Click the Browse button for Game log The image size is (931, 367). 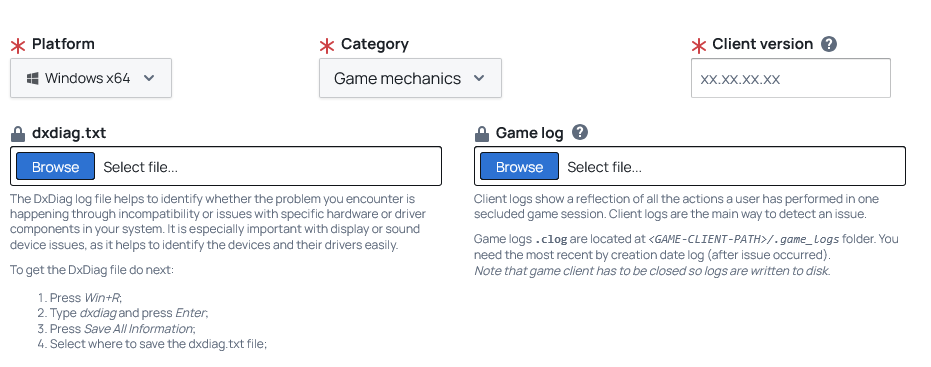coord(519,166)
